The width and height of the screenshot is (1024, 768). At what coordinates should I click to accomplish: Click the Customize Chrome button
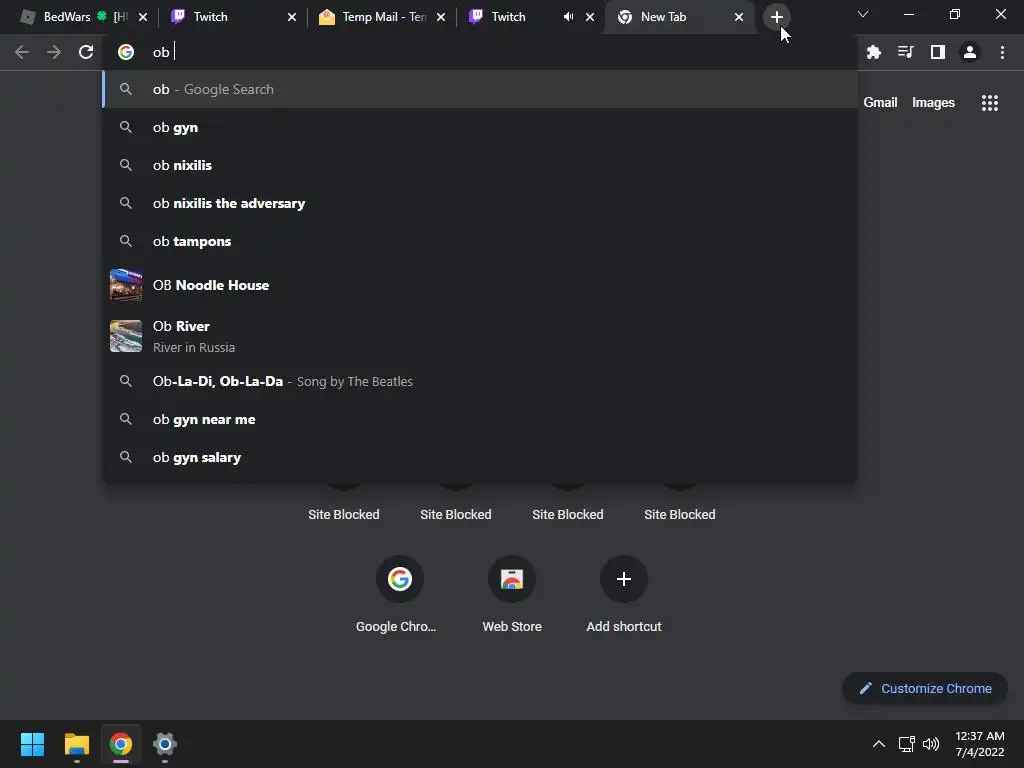[x=925, y=688]
